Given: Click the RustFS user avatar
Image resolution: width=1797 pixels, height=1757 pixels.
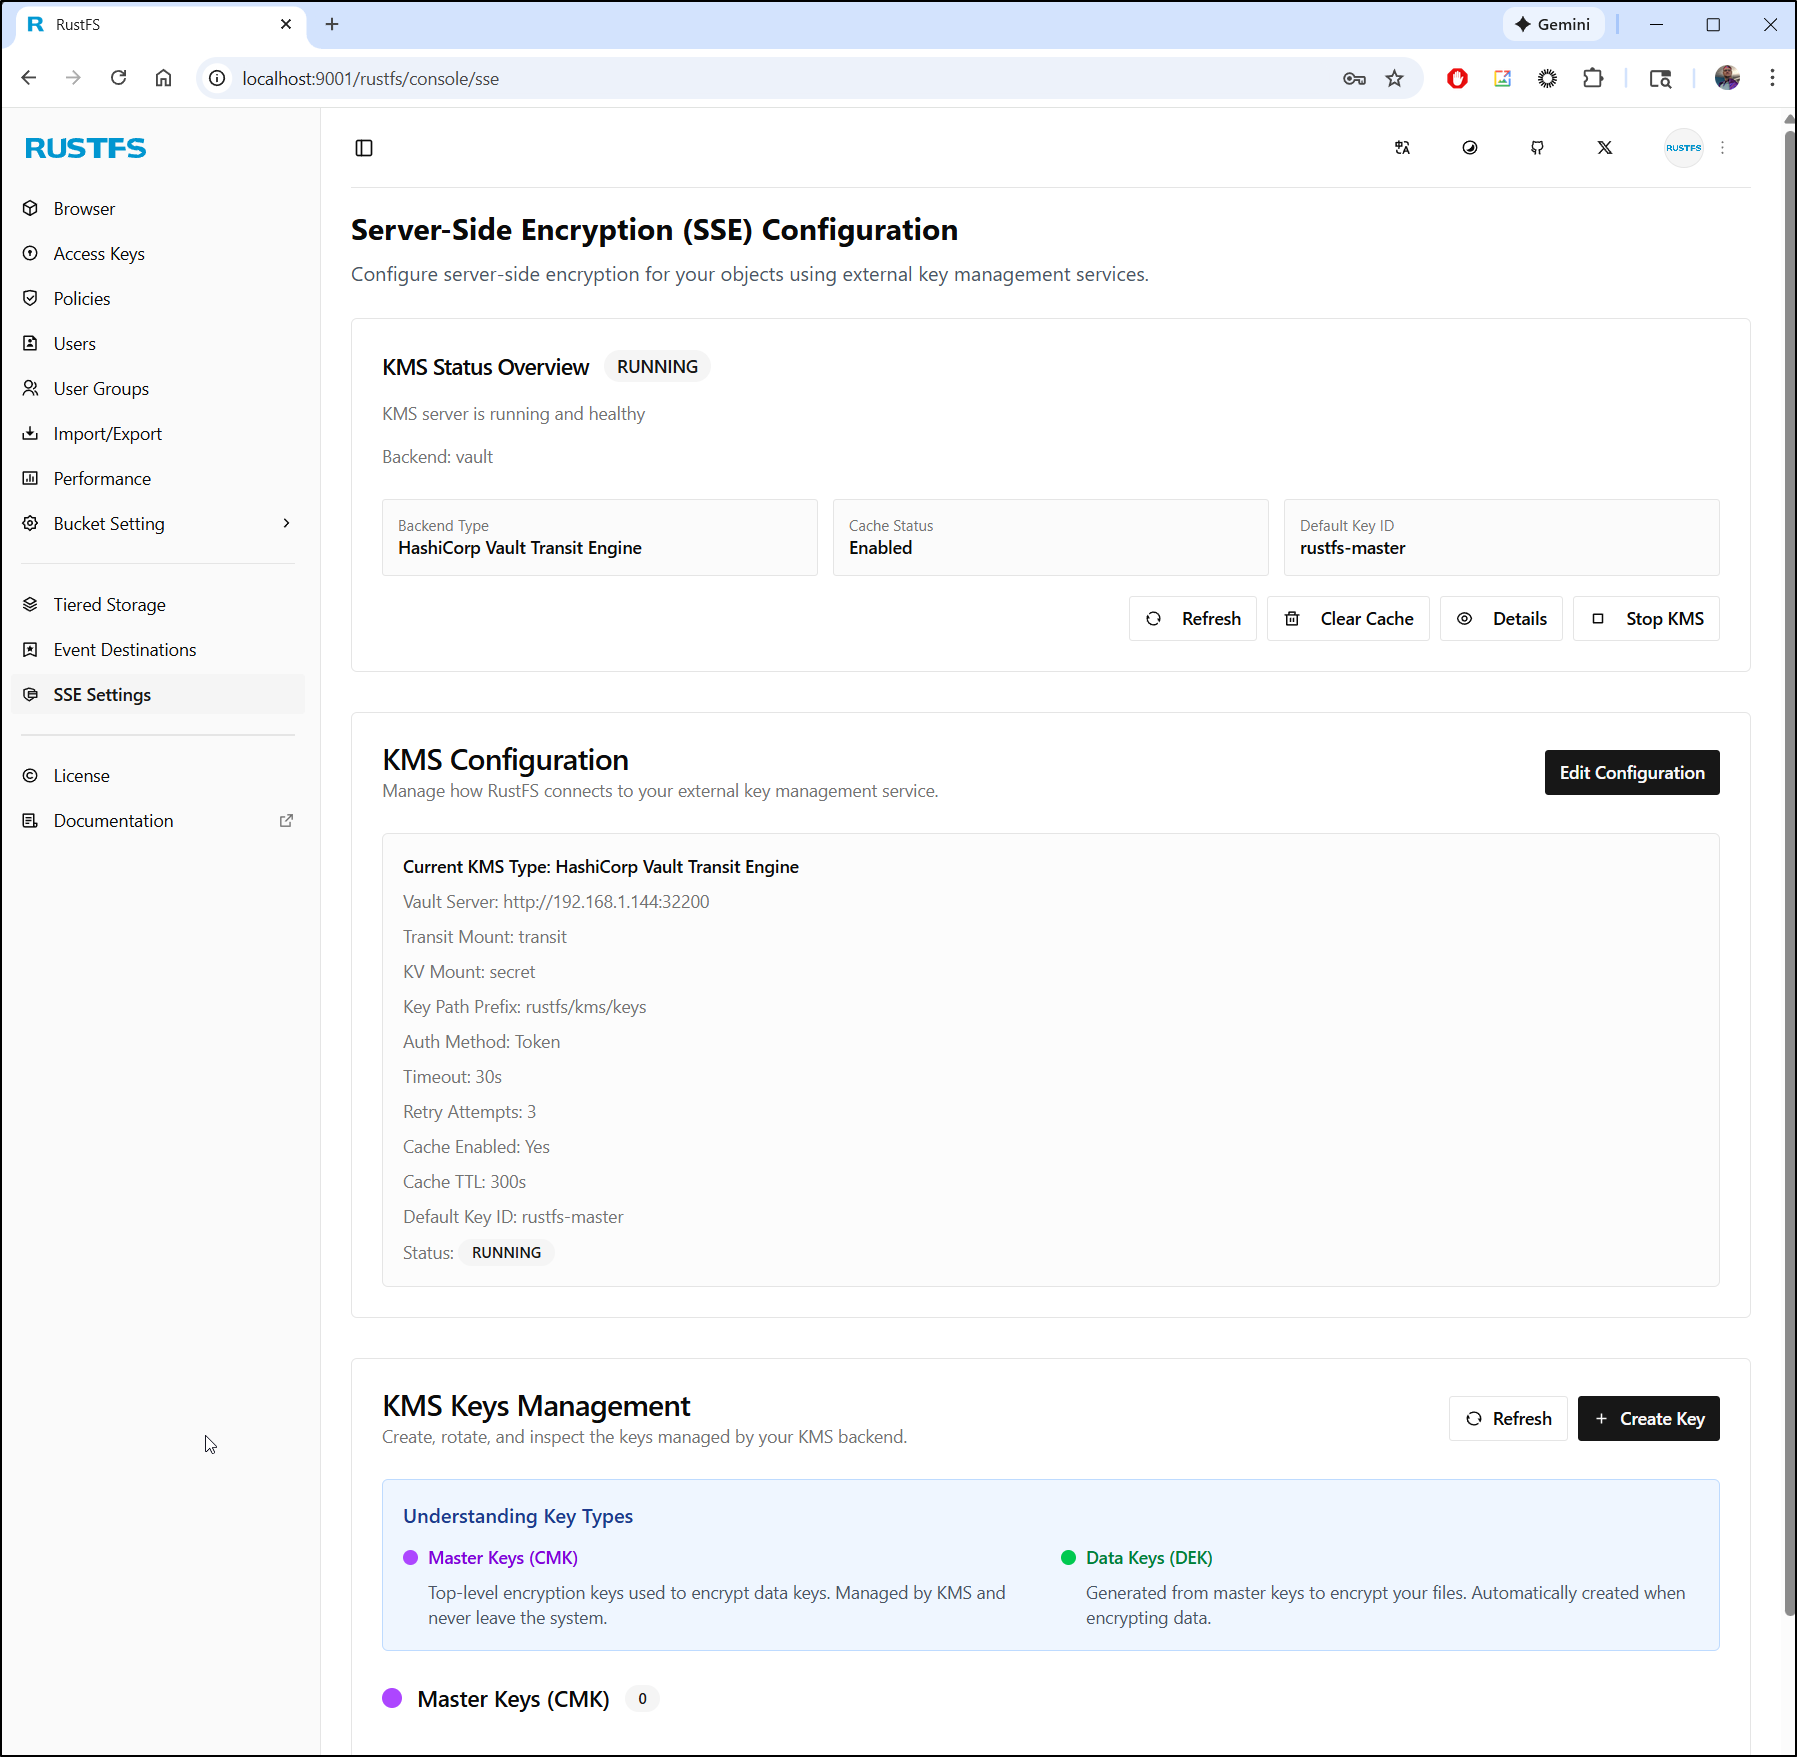Looking at the screenshot, I should pos(1683,148).
